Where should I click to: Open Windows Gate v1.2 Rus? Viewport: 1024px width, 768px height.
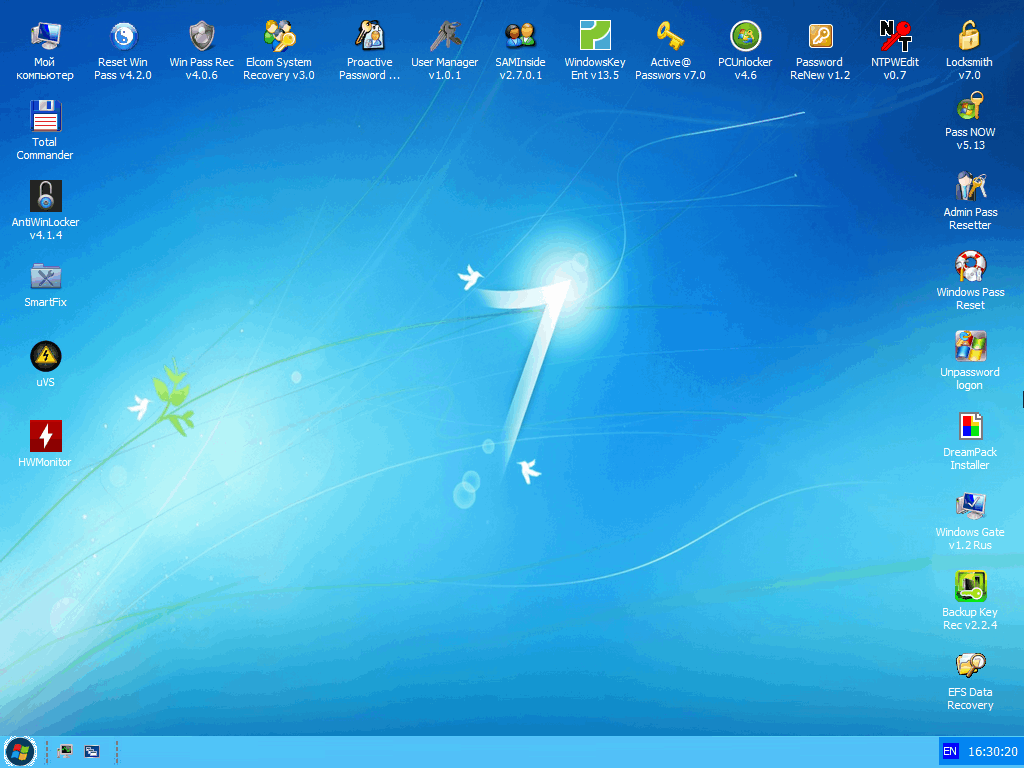[970, 507]
